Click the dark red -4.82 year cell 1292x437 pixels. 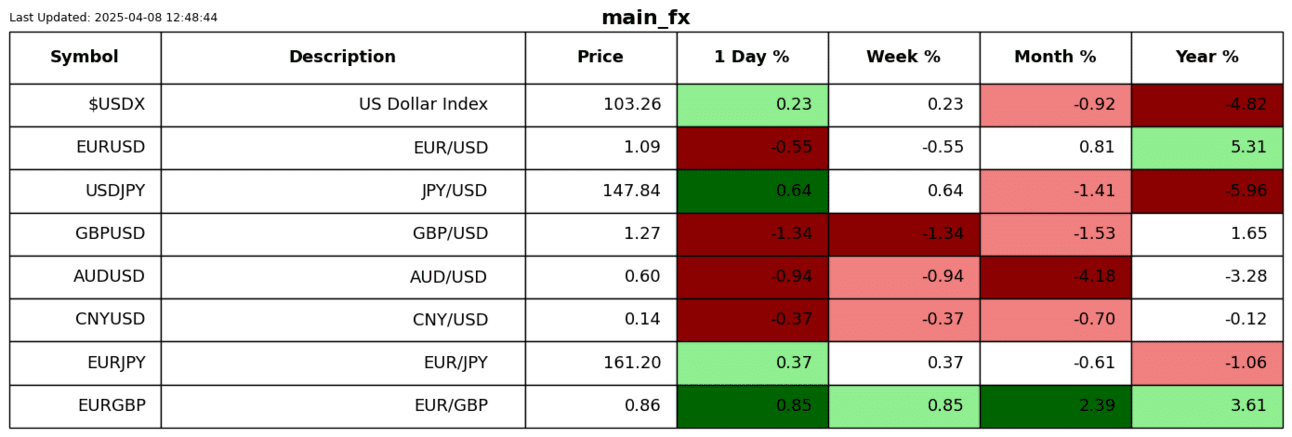click(x=1207, y=105)
